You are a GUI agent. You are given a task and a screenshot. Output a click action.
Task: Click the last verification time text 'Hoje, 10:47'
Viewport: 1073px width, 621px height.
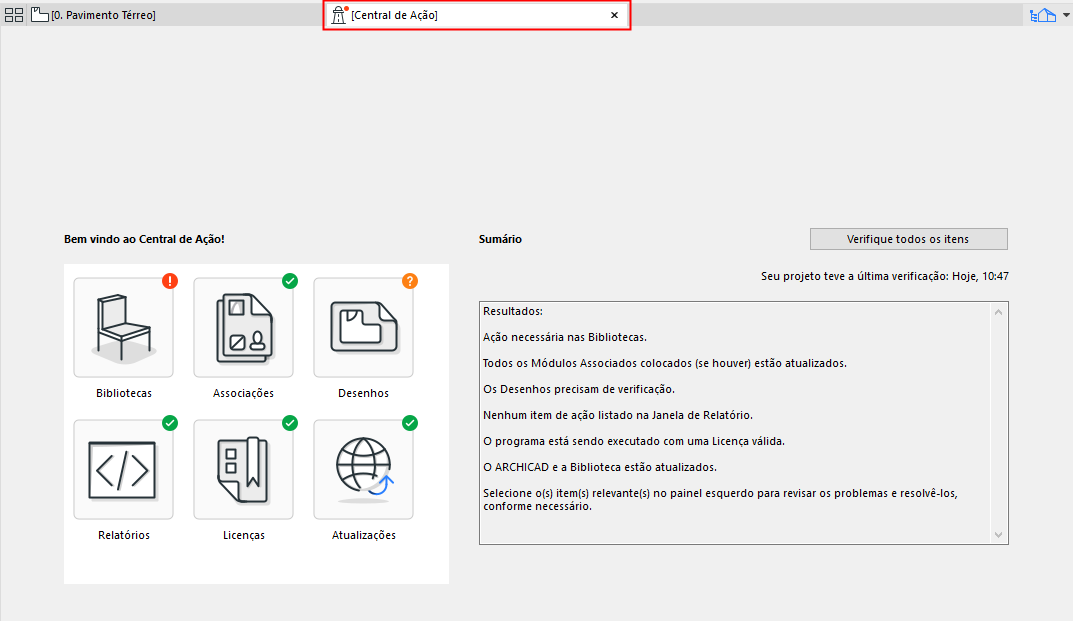(x=980, y=276)
